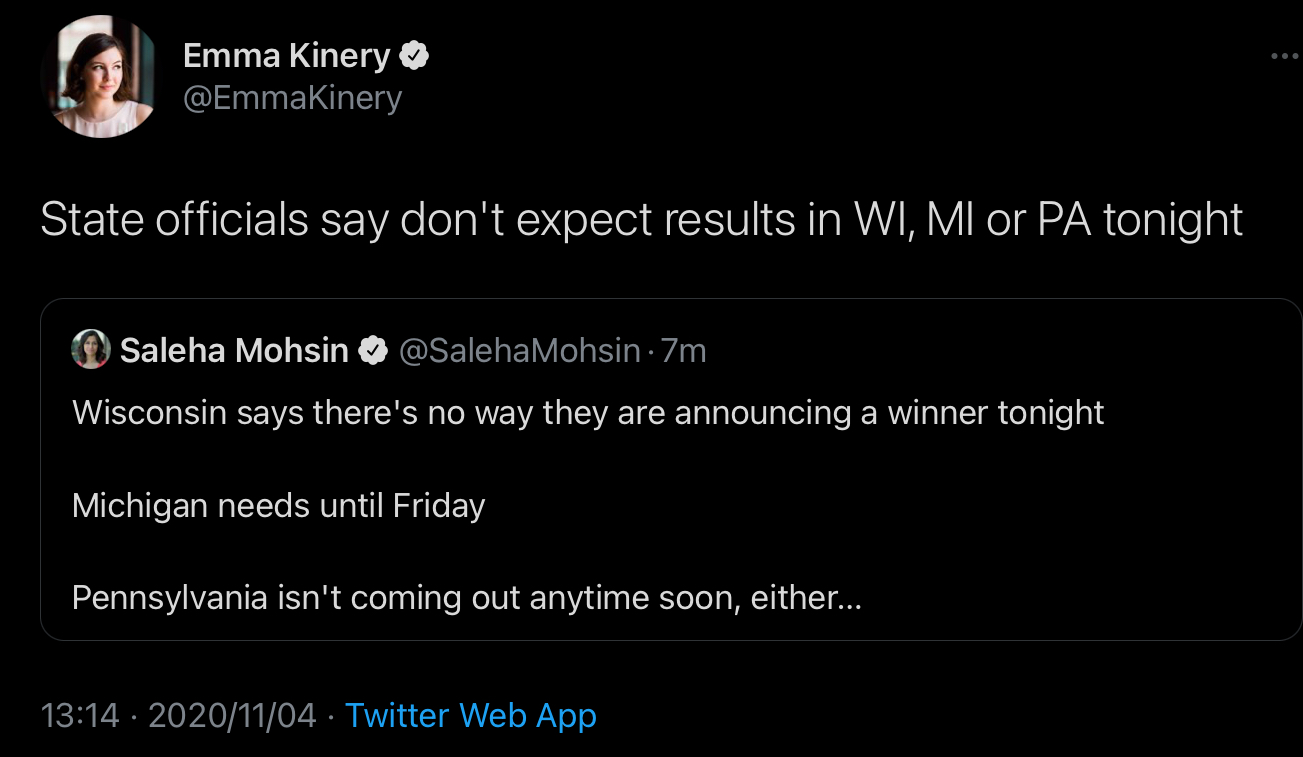The width and height of the screenshot is (1303, 757).
Task: Open the Twitter Web App source link
Action: pyautogui.click(x=470, y=716)
